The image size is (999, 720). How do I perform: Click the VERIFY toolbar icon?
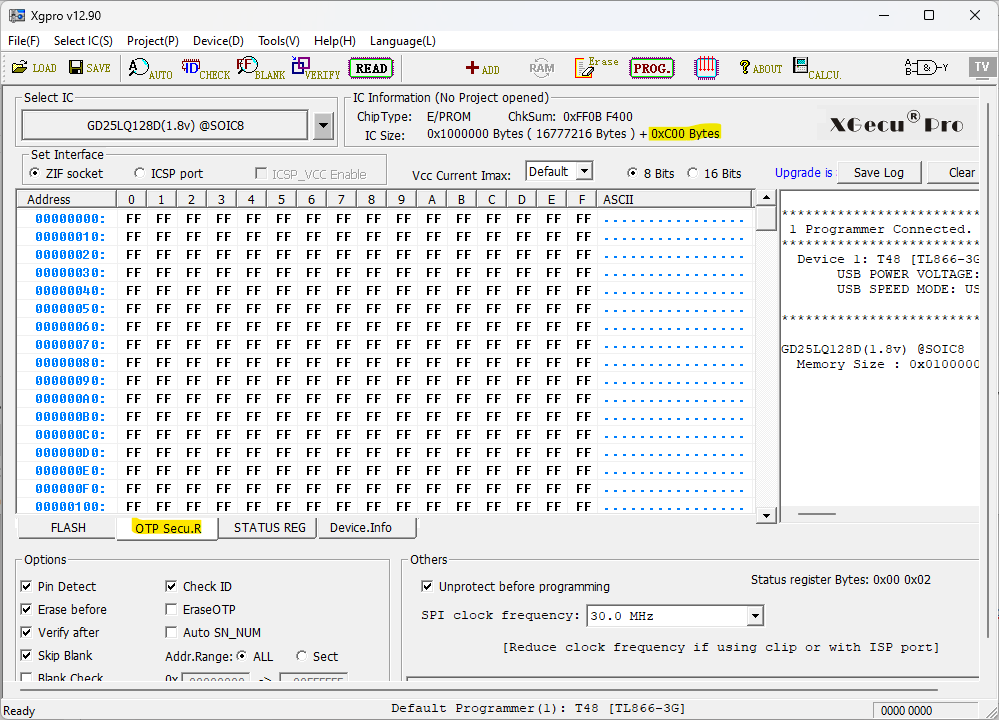(316, 68)
